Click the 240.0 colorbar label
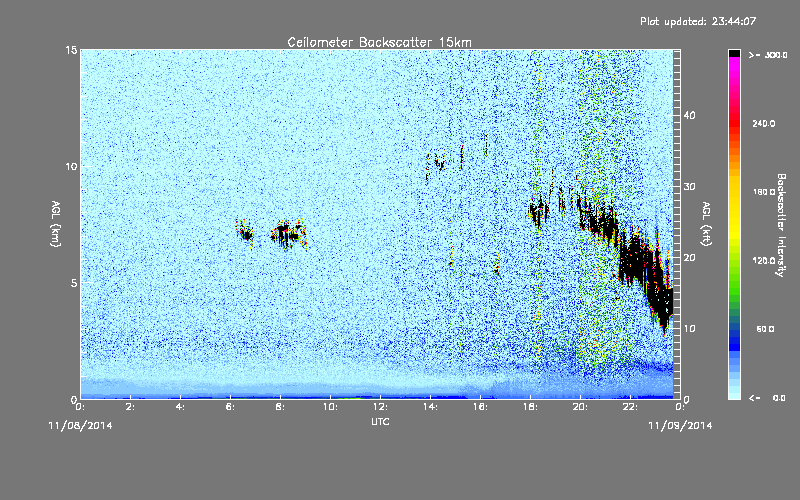 tap(763, 123)
